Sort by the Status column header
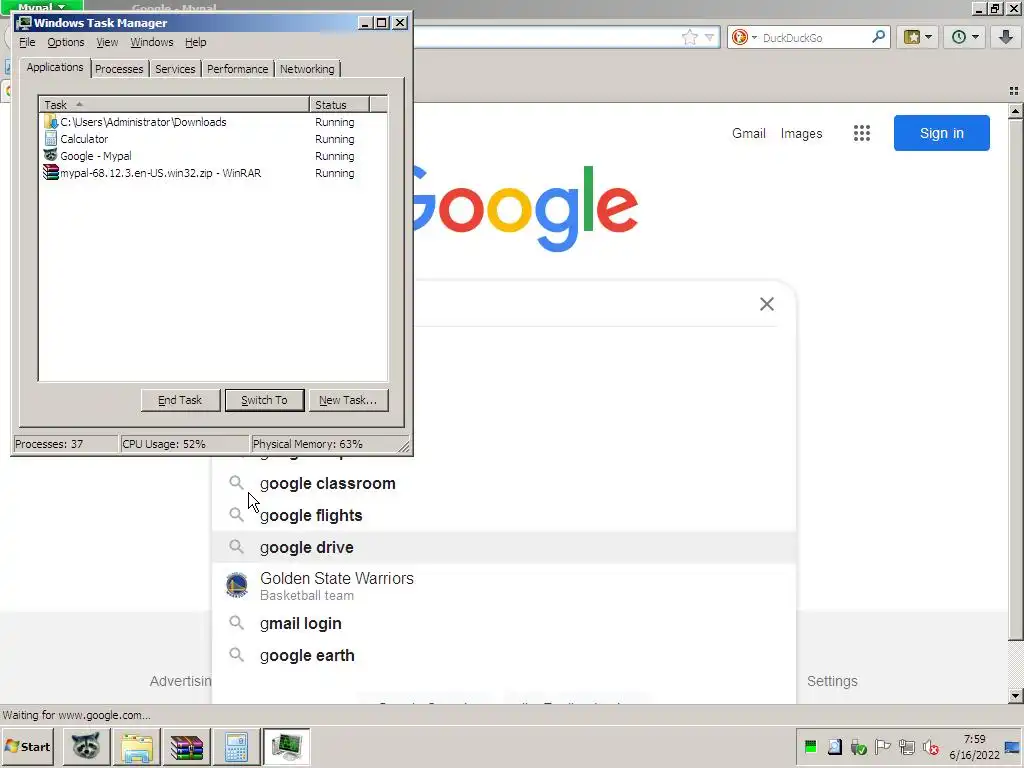The width and height of the screenshot is (1024, 768). (339, 104)
